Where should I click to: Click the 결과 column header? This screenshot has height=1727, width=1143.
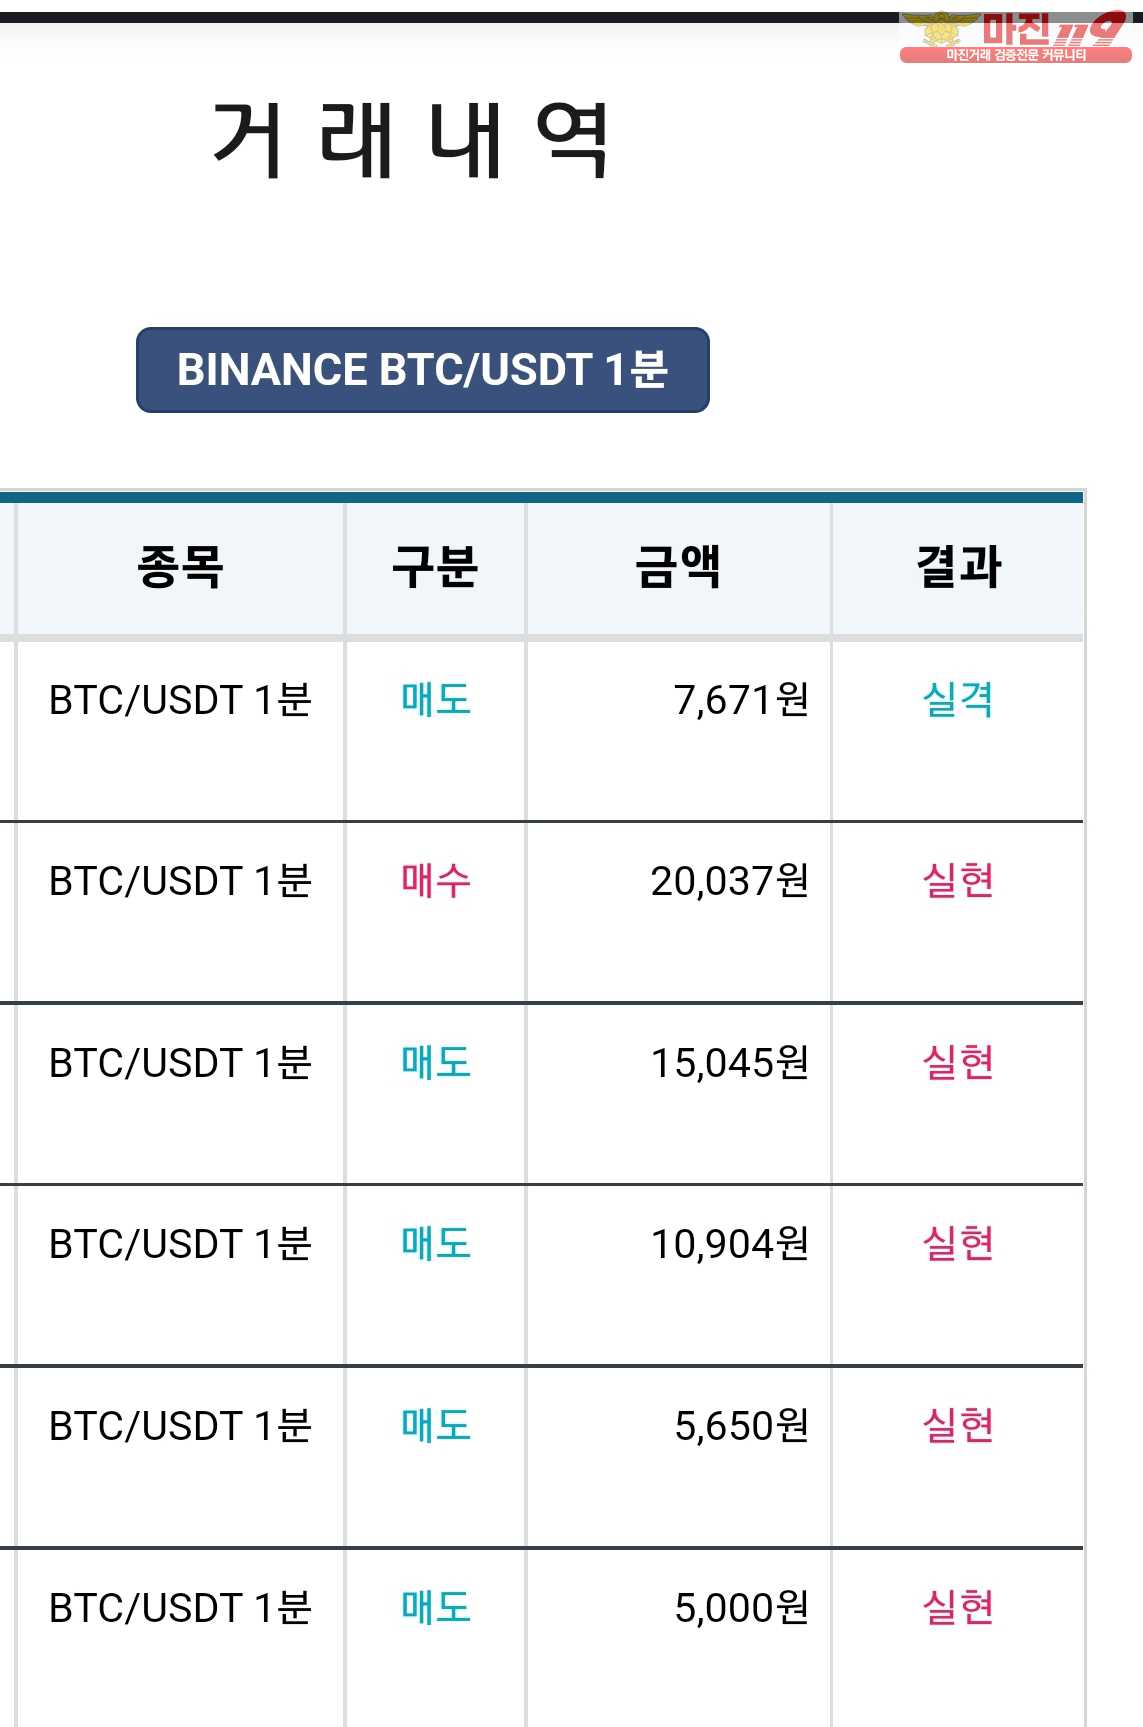(958, 567)
